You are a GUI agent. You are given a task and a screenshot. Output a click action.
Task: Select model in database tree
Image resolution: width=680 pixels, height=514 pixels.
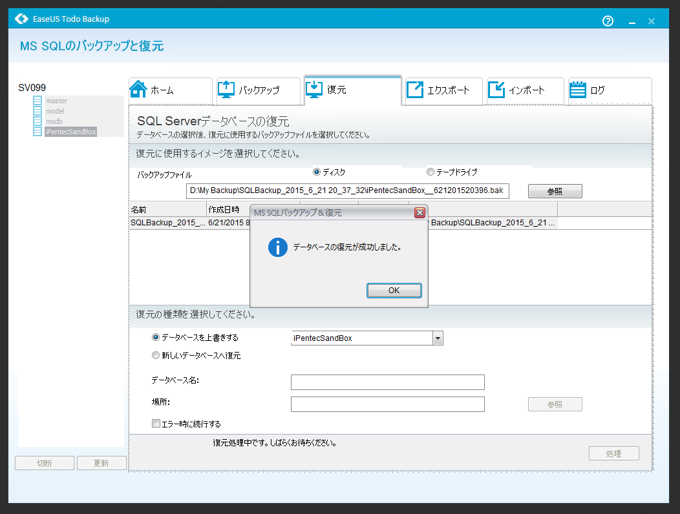tap(55, 111)
